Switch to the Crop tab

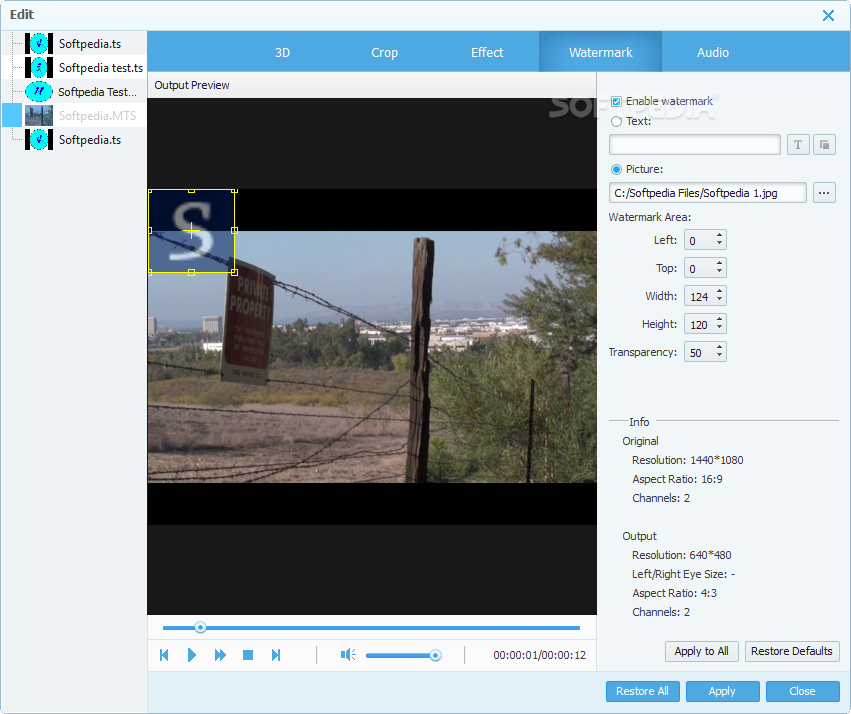(x=384, y=52)
